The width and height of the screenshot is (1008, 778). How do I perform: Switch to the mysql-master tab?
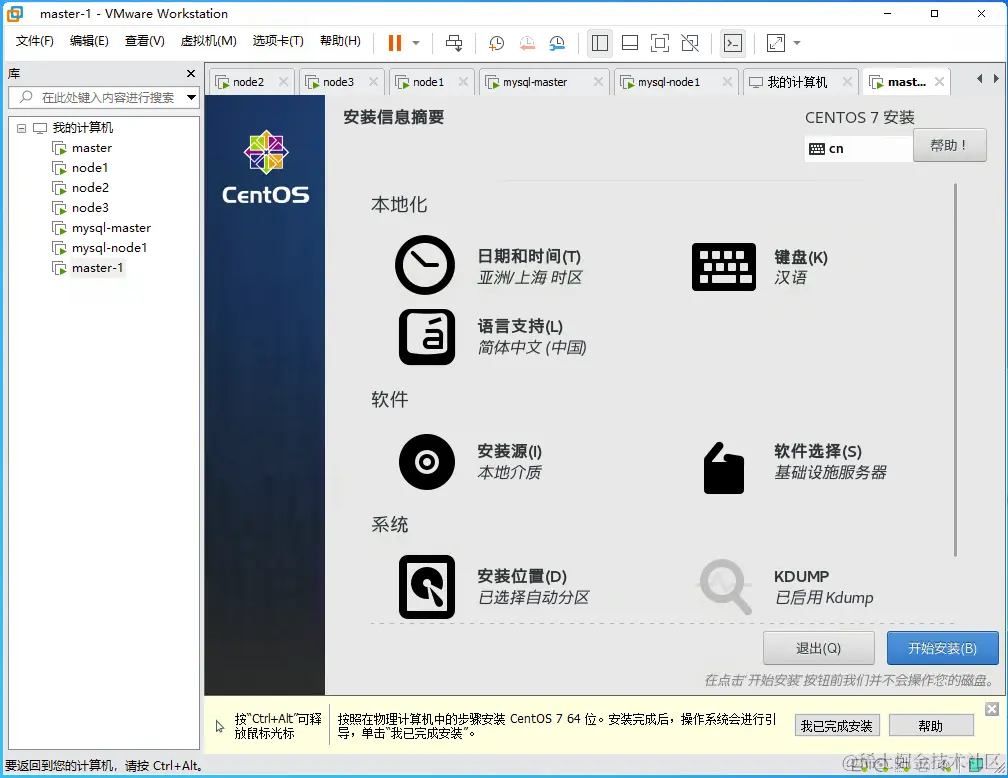coord(535,82)
